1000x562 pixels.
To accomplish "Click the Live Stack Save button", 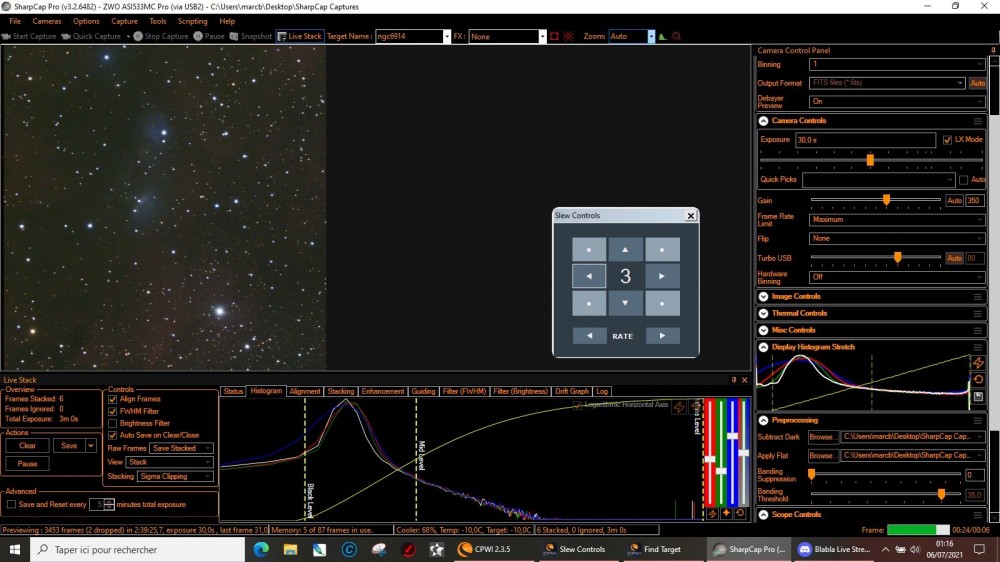I will coord(69,446).
